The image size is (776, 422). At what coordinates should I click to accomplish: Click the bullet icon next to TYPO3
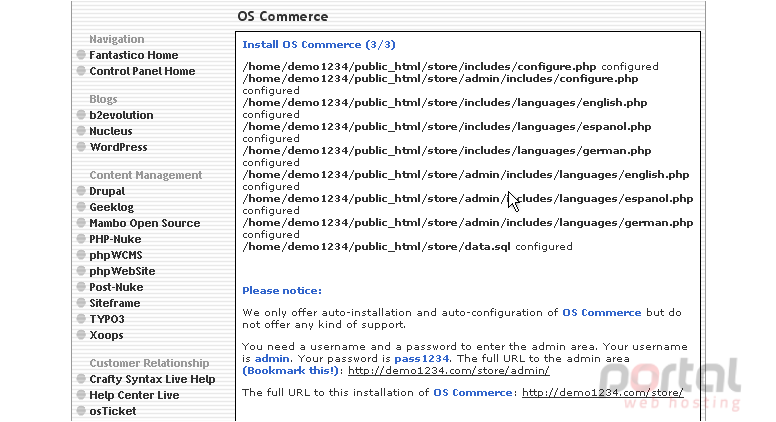pos(81,319)
